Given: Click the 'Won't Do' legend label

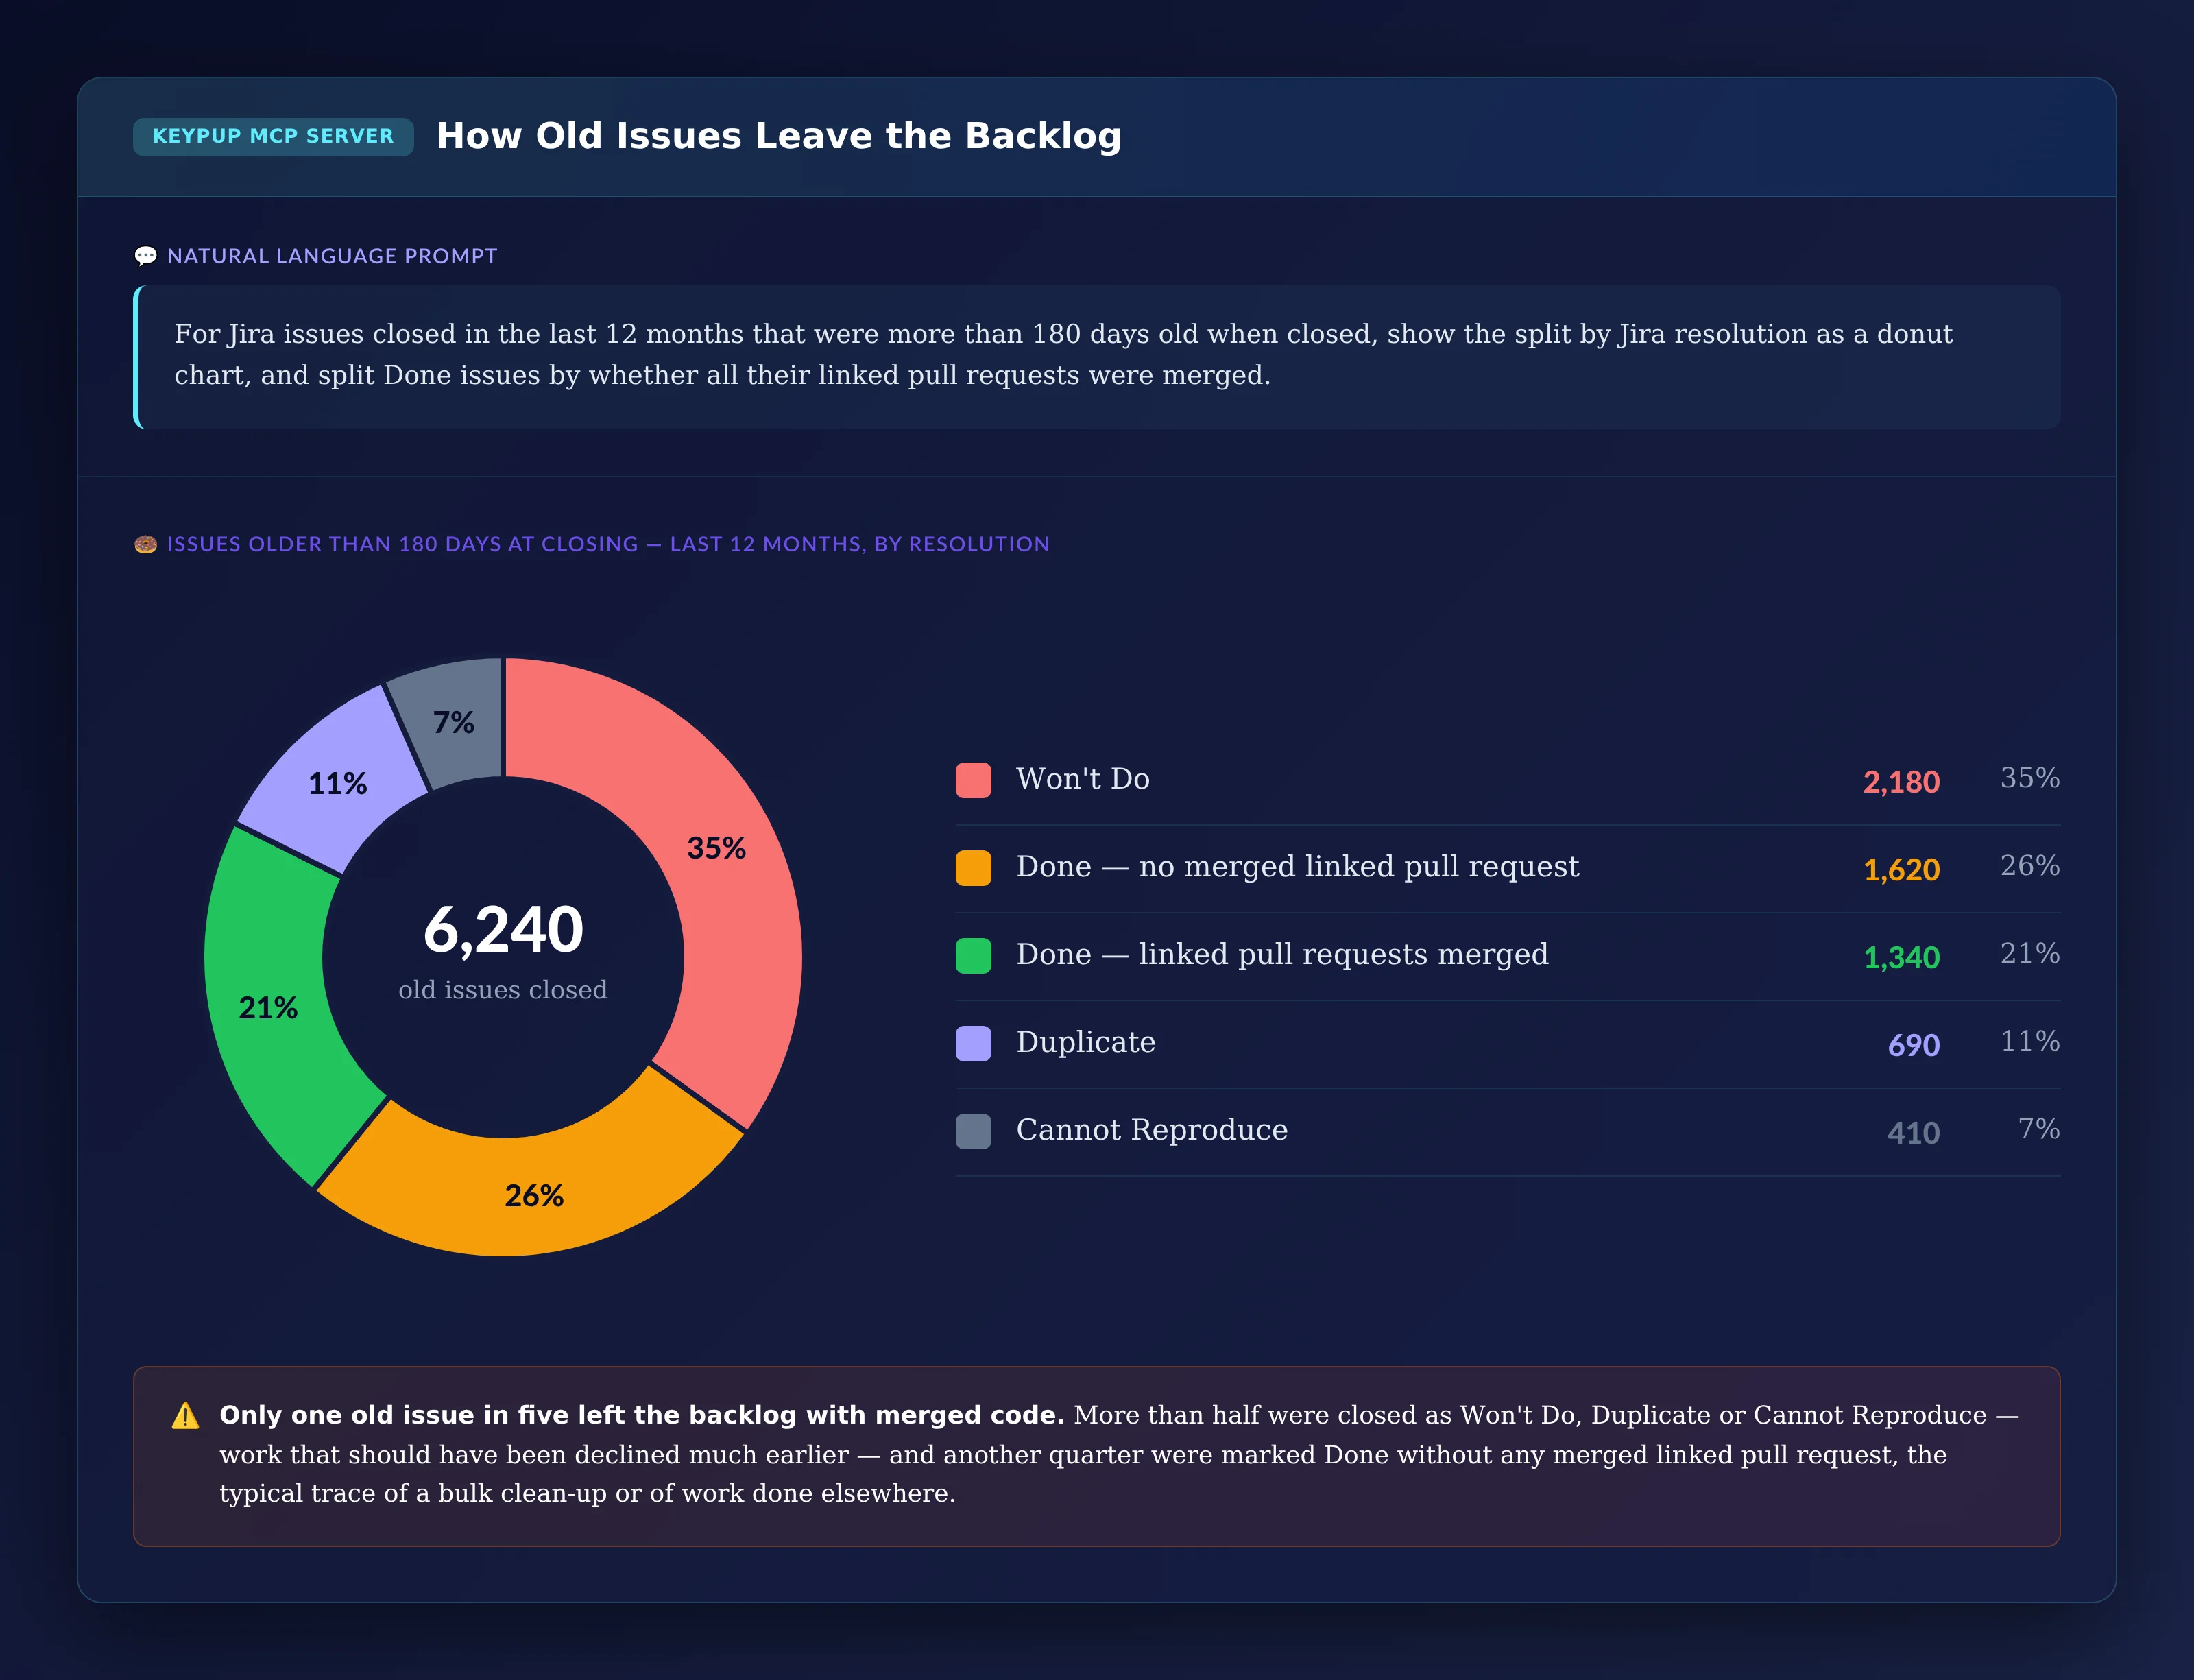Looking at the screenshot, I should click(1083, 779).
